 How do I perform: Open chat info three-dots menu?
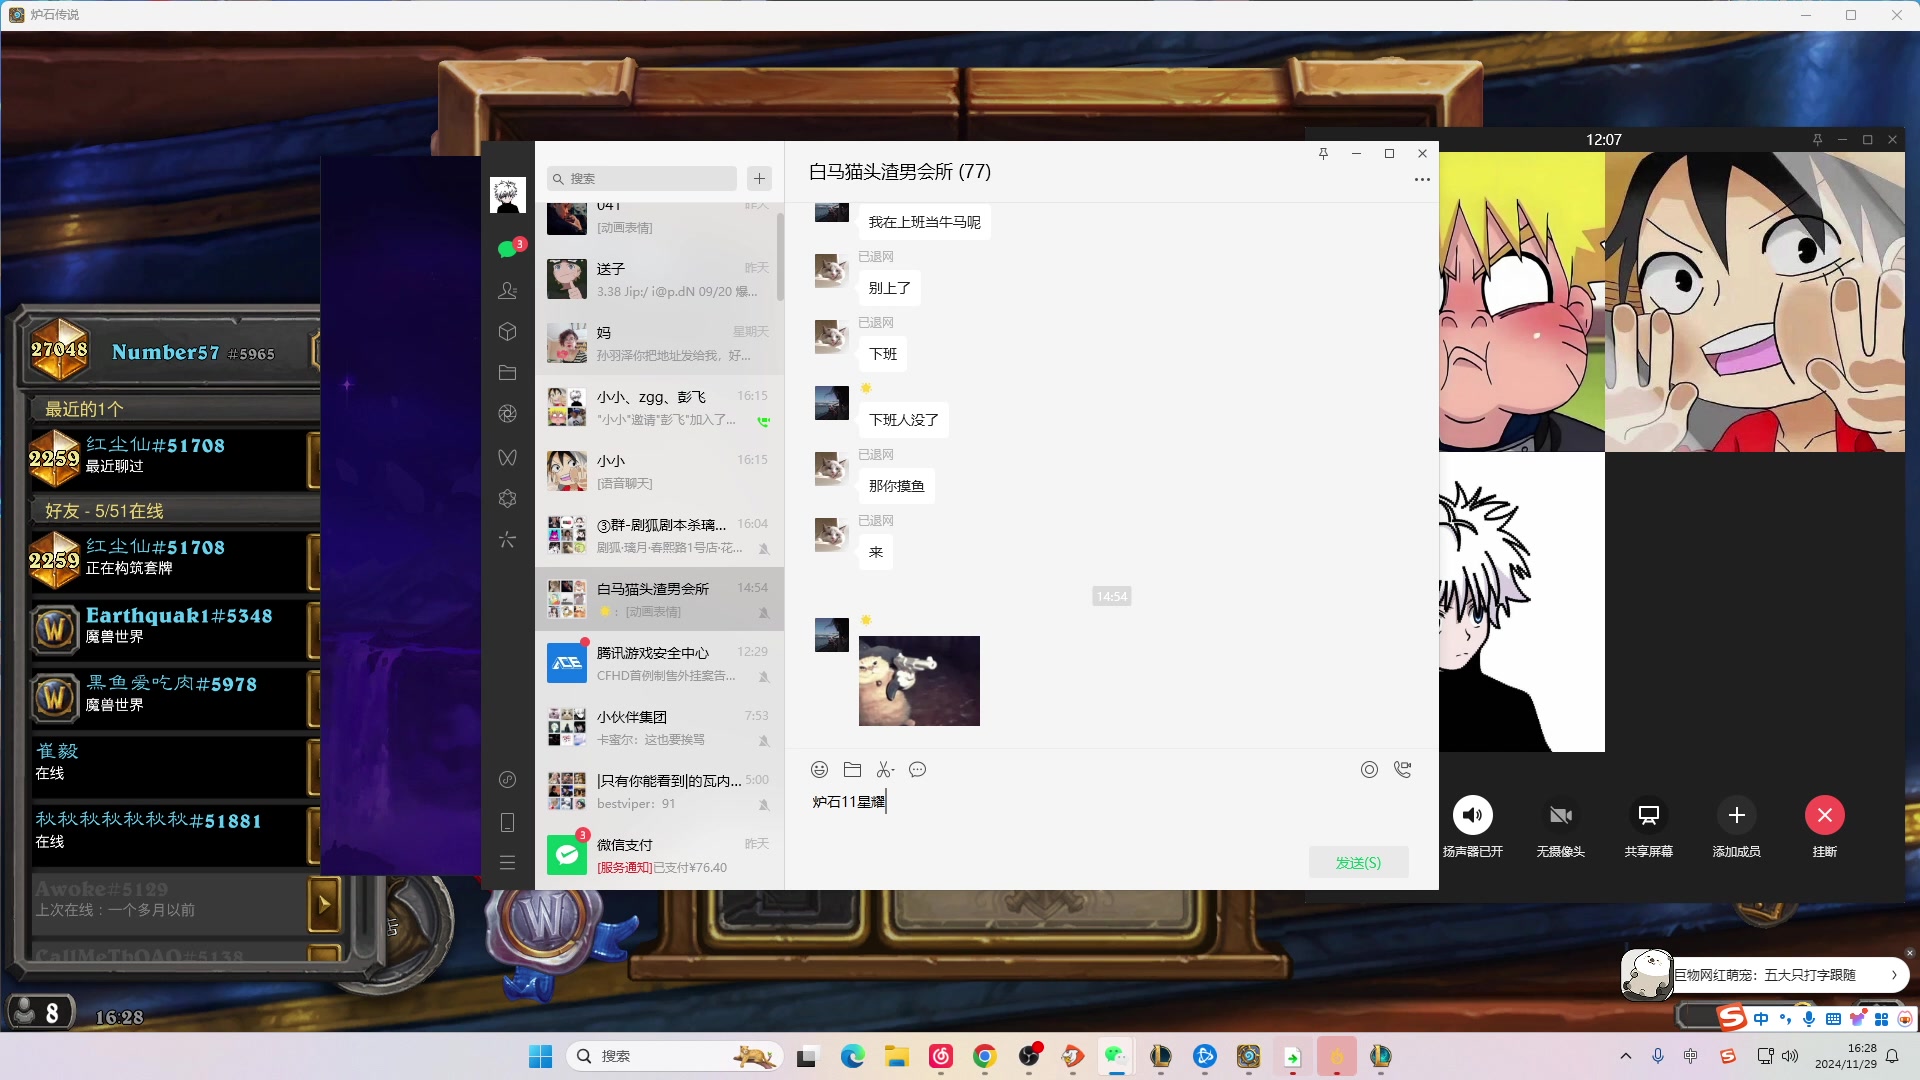(x=1422, y=180)
